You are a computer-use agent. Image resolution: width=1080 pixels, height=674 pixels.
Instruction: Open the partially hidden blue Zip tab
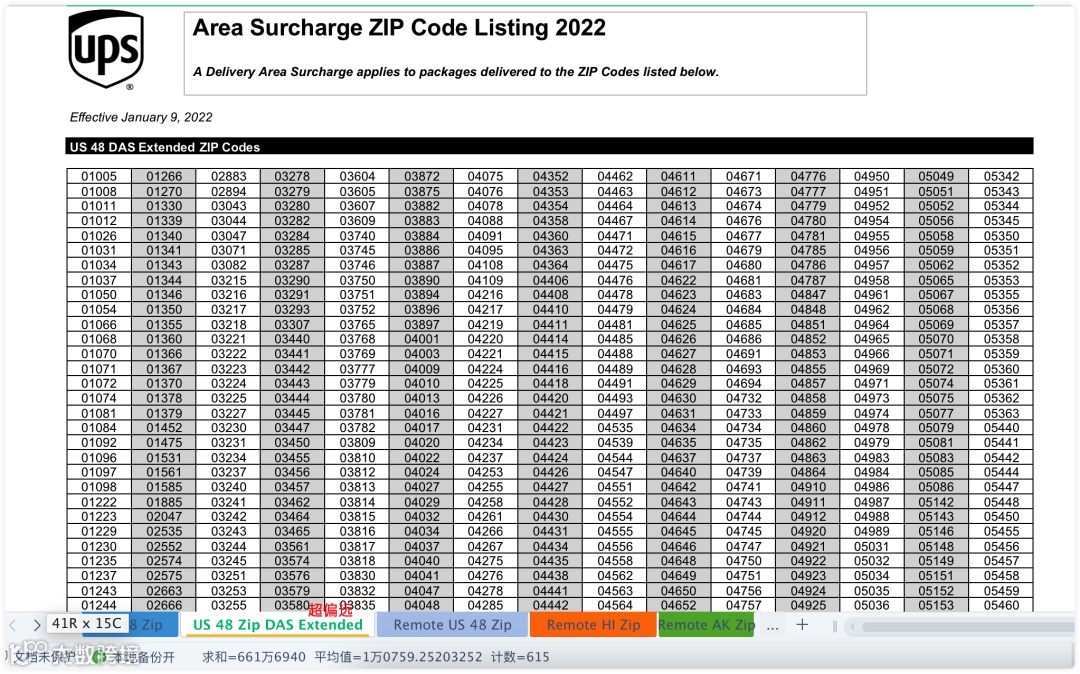point(146,624)
